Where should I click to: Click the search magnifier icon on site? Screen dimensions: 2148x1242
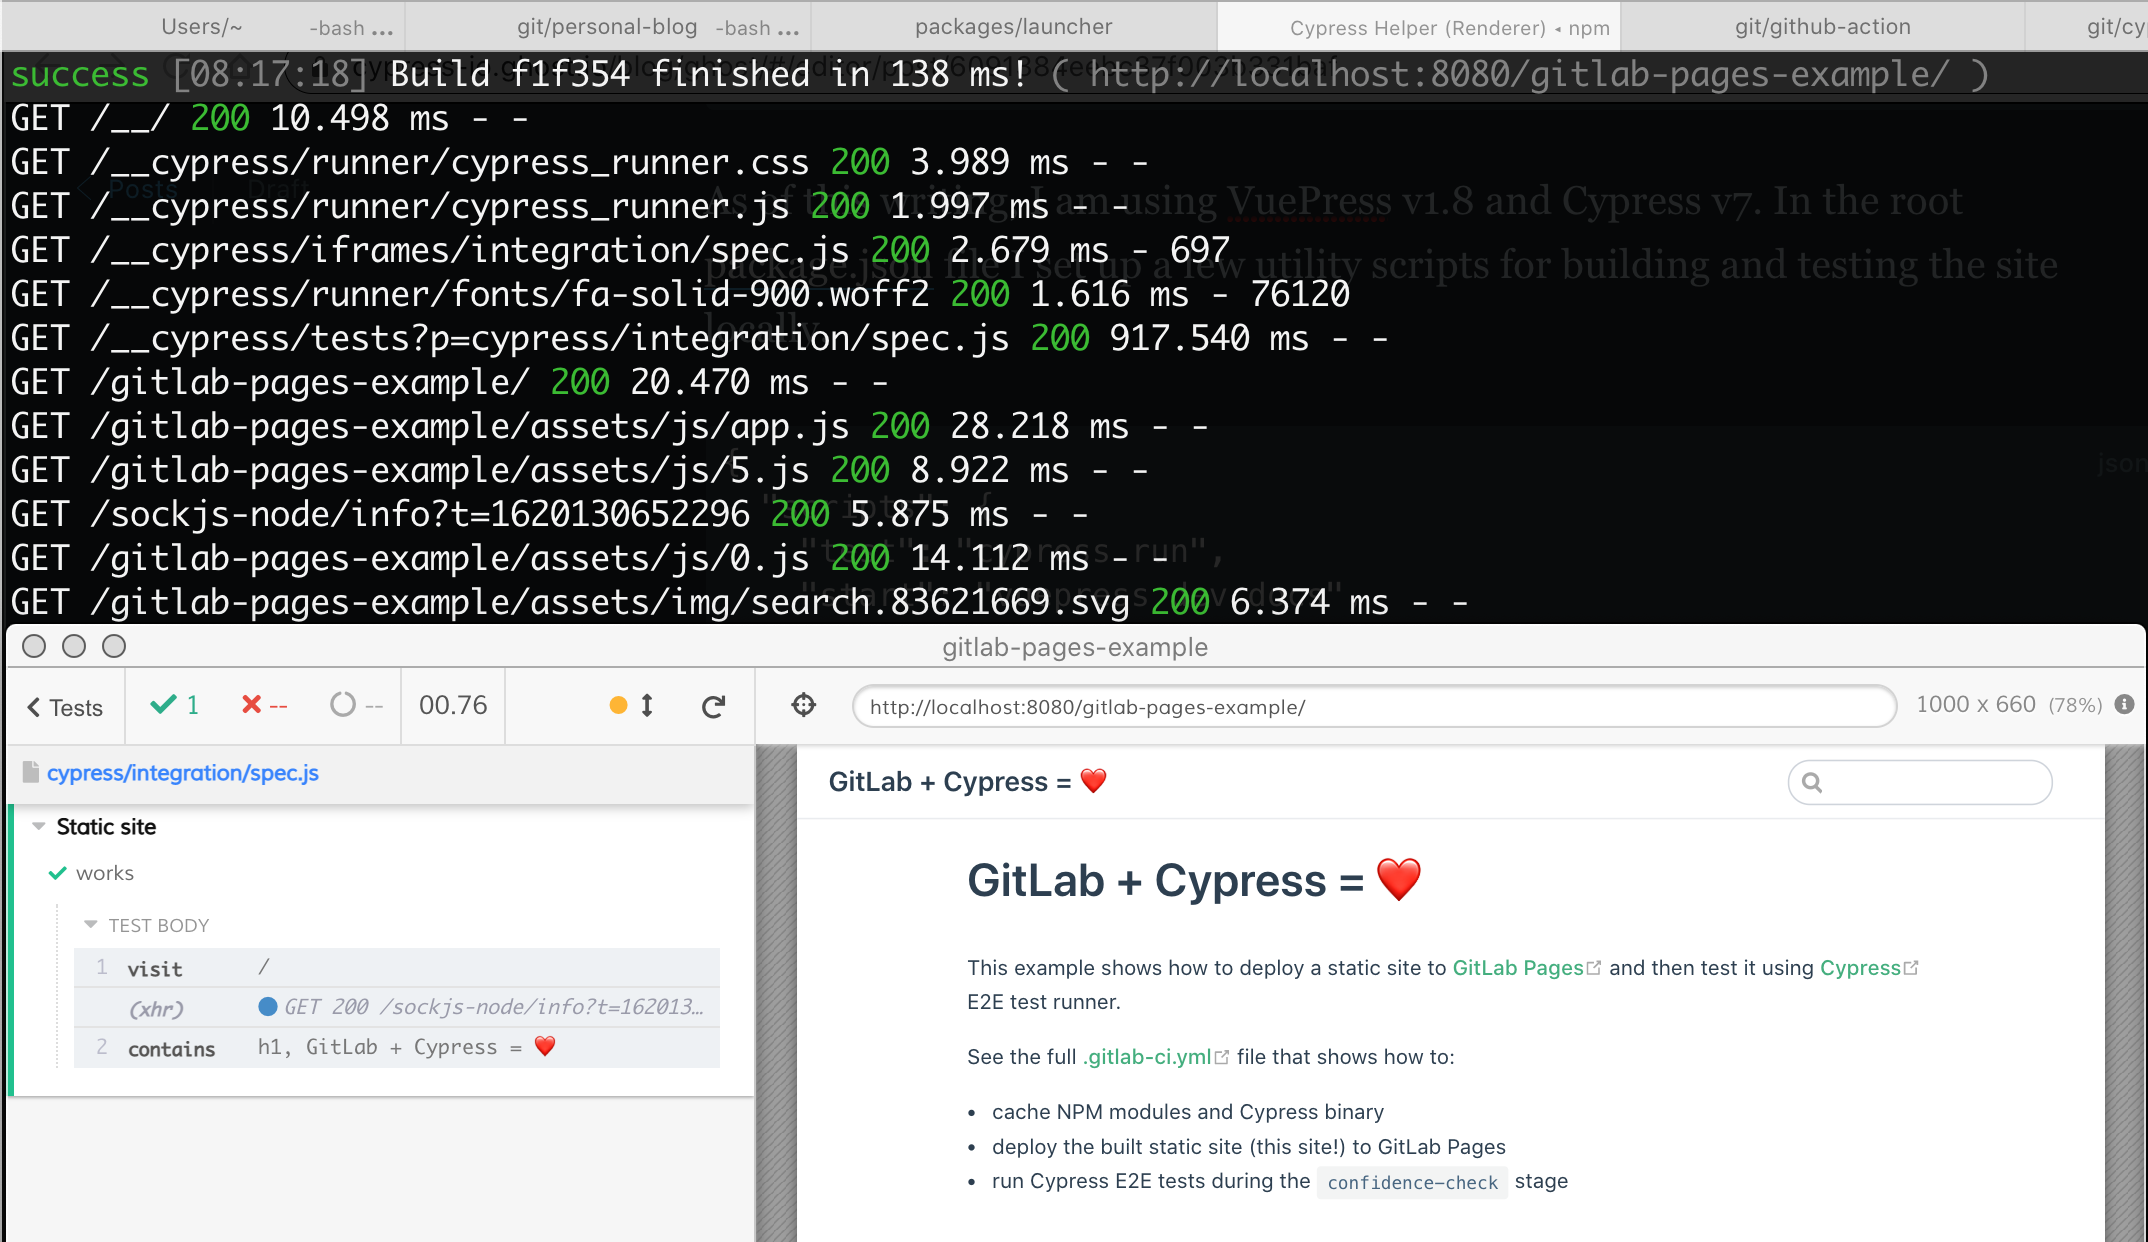(1812, 783)
